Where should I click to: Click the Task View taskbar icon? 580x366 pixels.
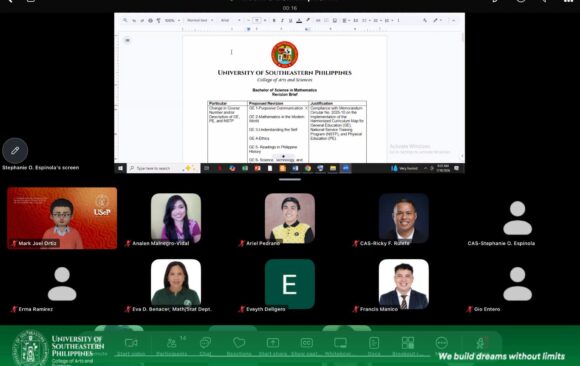coord(207,168)
